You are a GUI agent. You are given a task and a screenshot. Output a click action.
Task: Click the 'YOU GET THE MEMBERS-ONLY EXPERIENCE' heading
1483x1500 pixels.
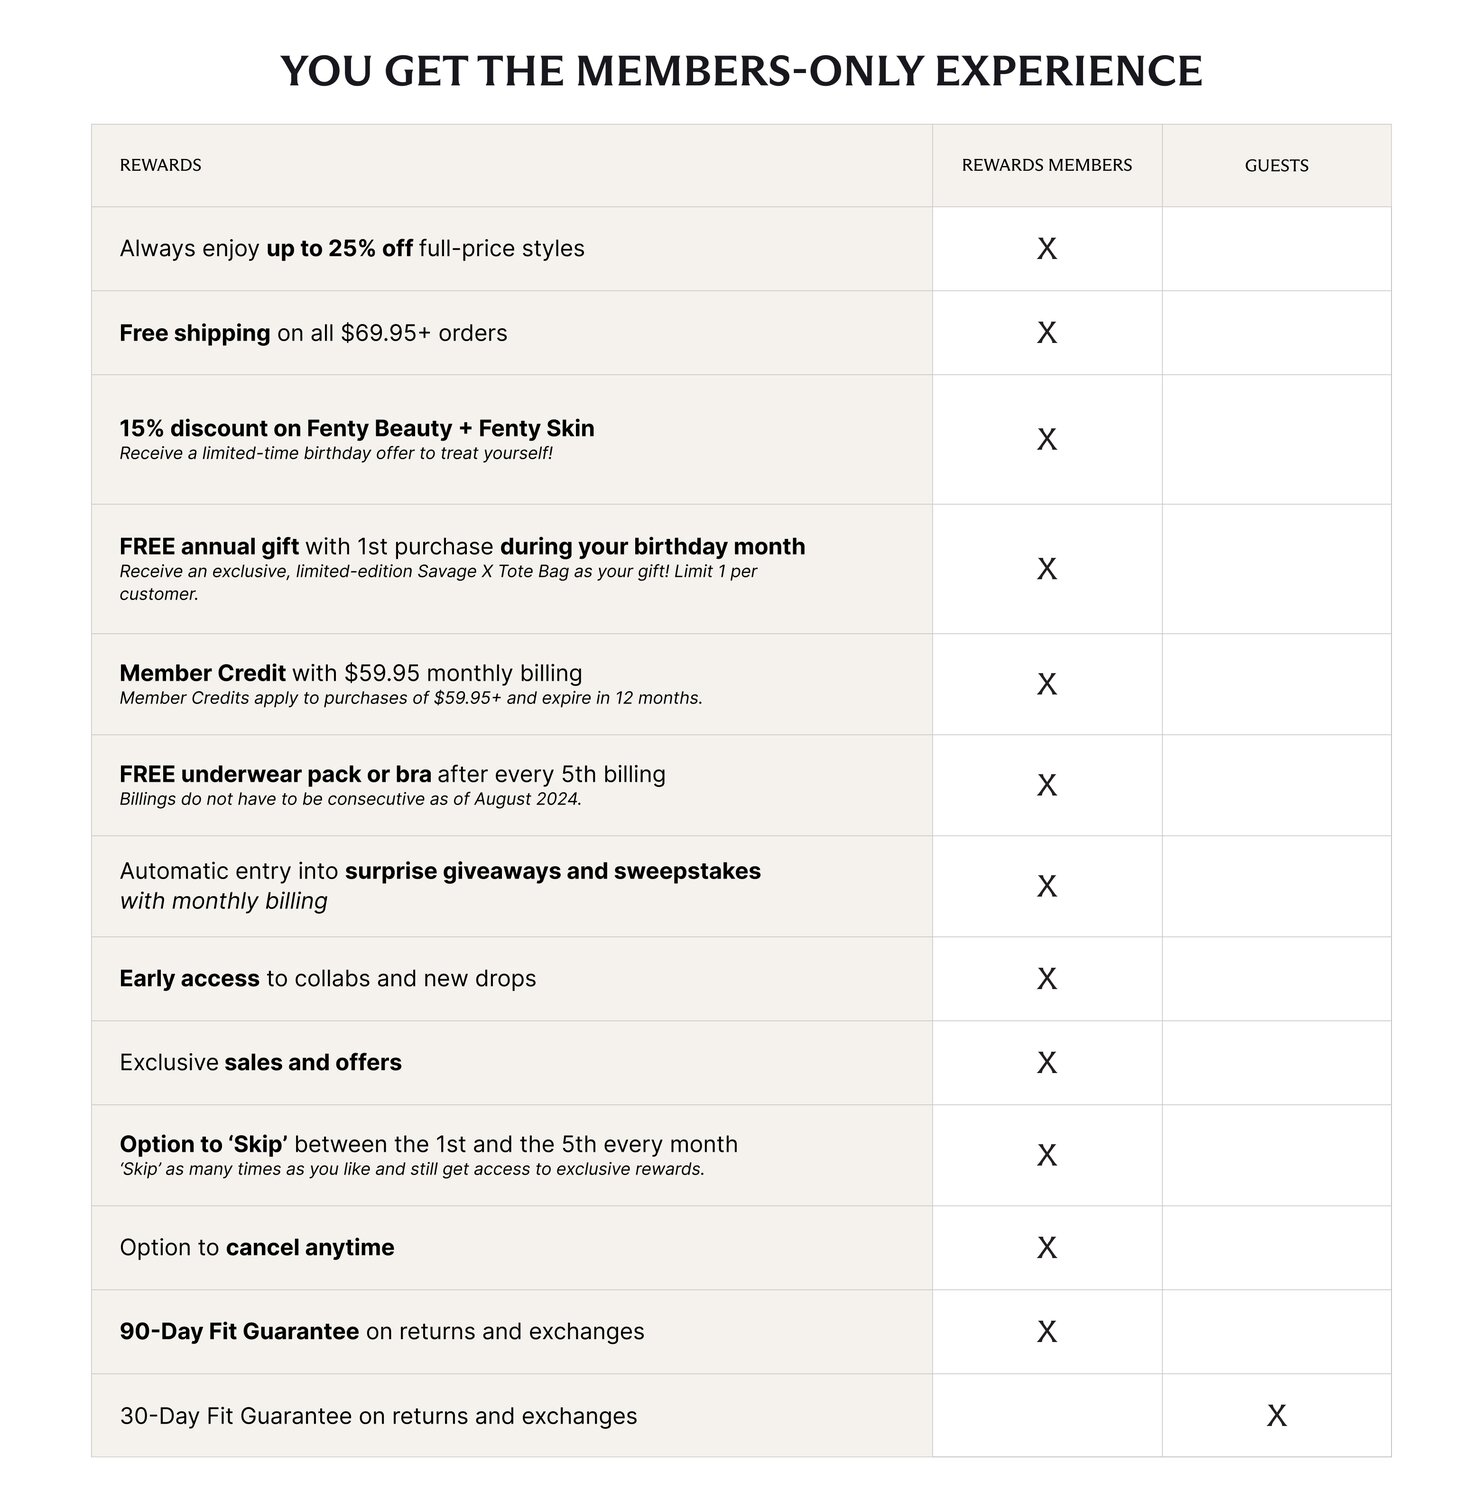(741, 71)
